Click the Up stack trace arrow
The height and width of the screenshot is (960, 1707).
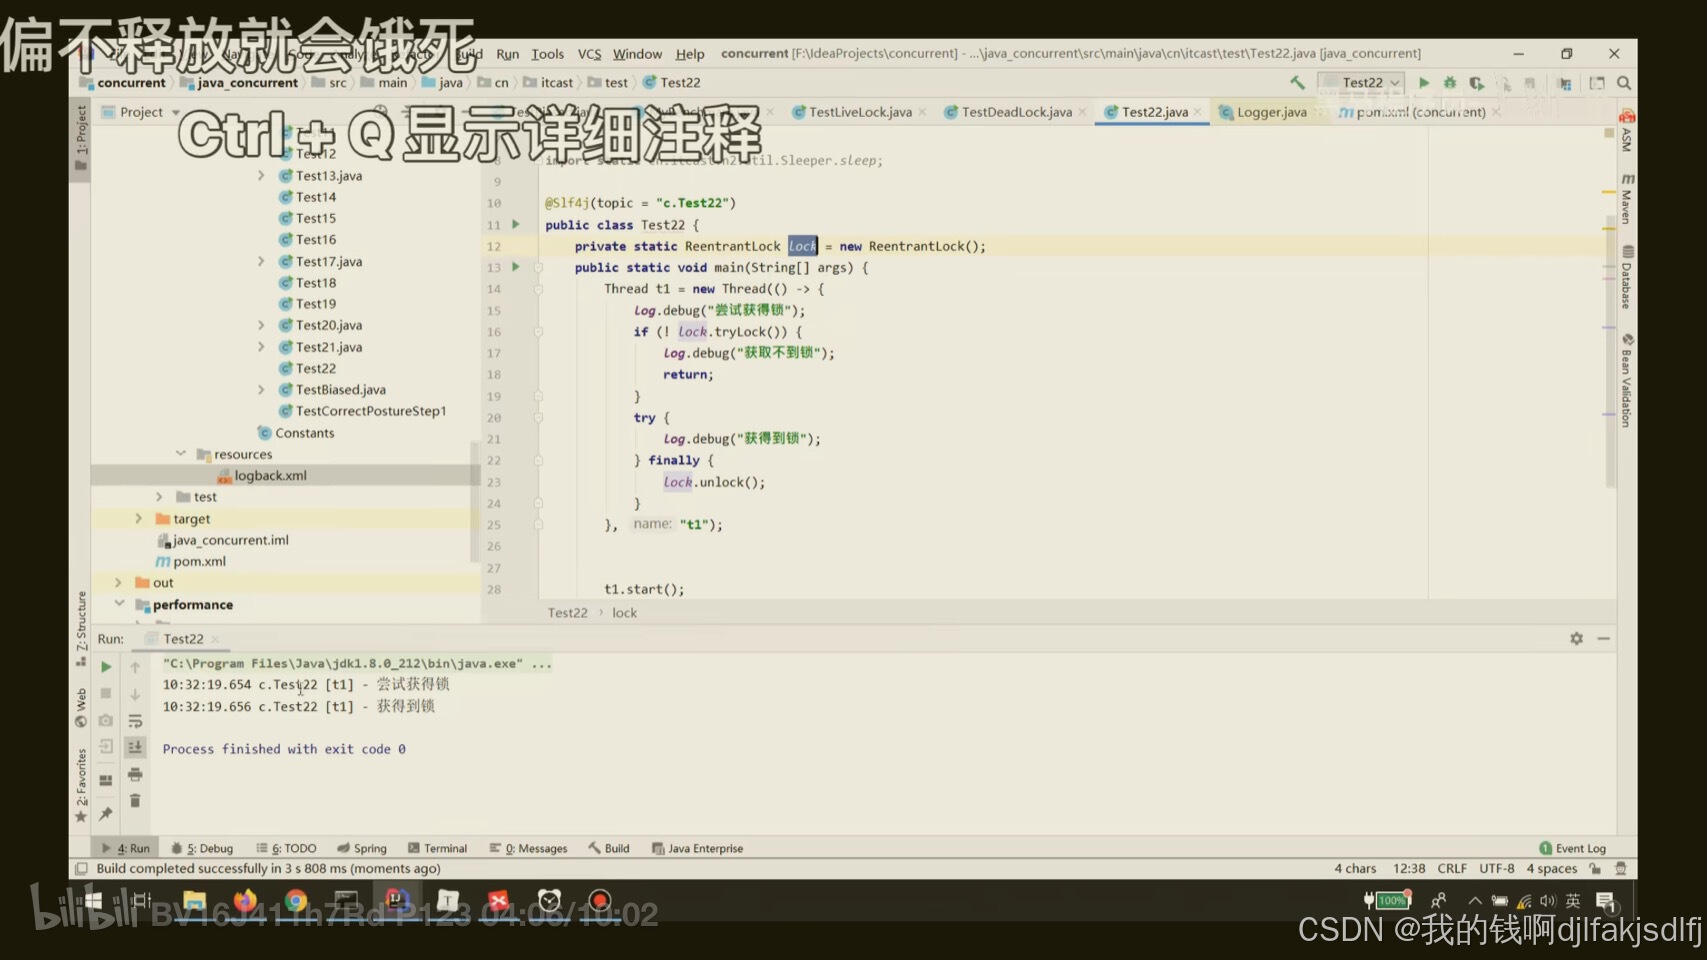point(135,667)
